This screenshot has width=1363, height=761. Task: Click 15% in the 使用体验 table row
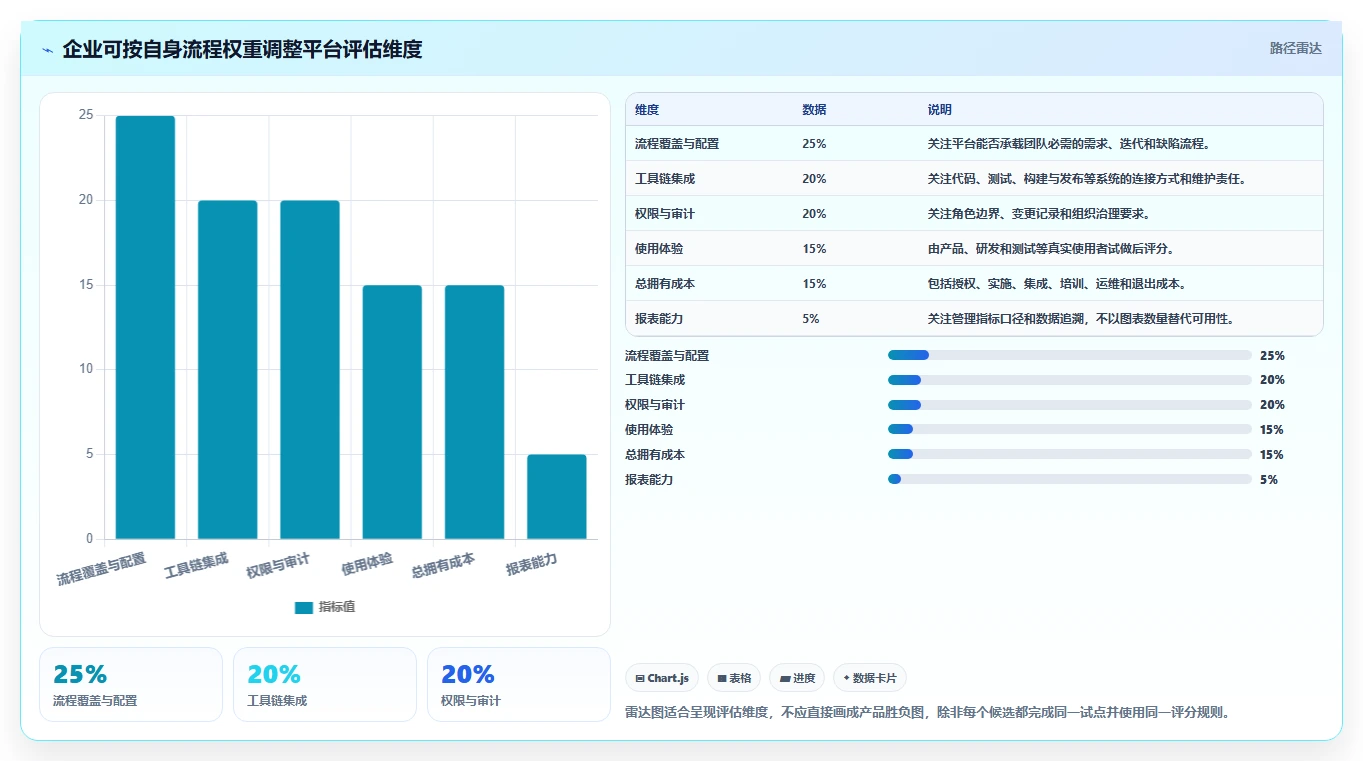pos(814,249)
